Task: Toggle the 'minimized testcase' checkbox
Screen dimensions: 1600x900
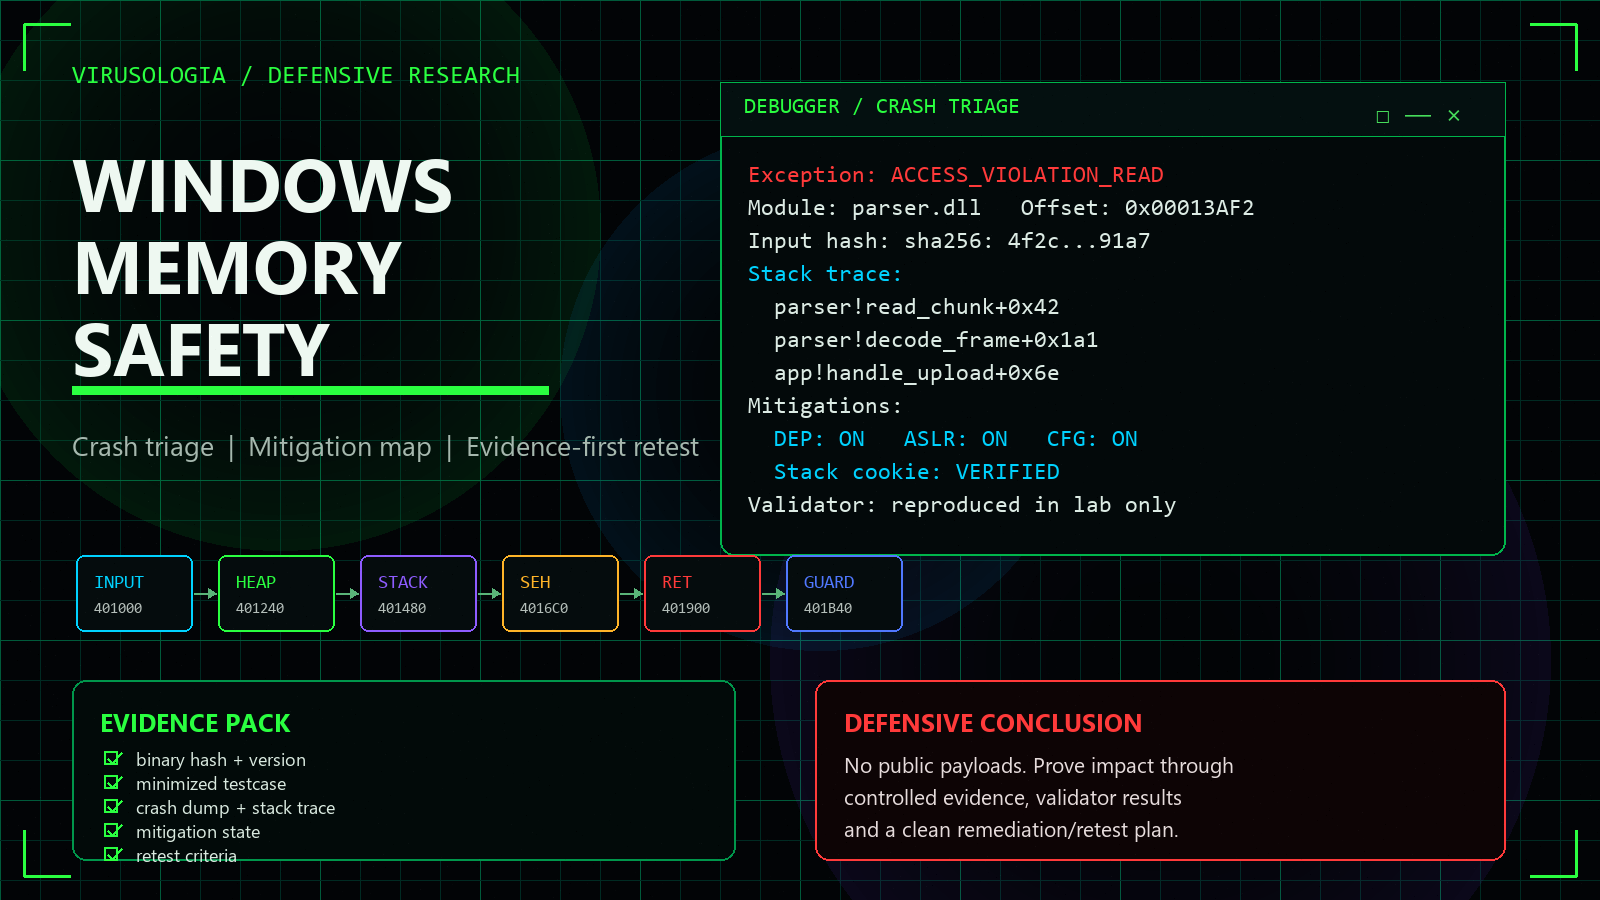Action: click(112, 783)
